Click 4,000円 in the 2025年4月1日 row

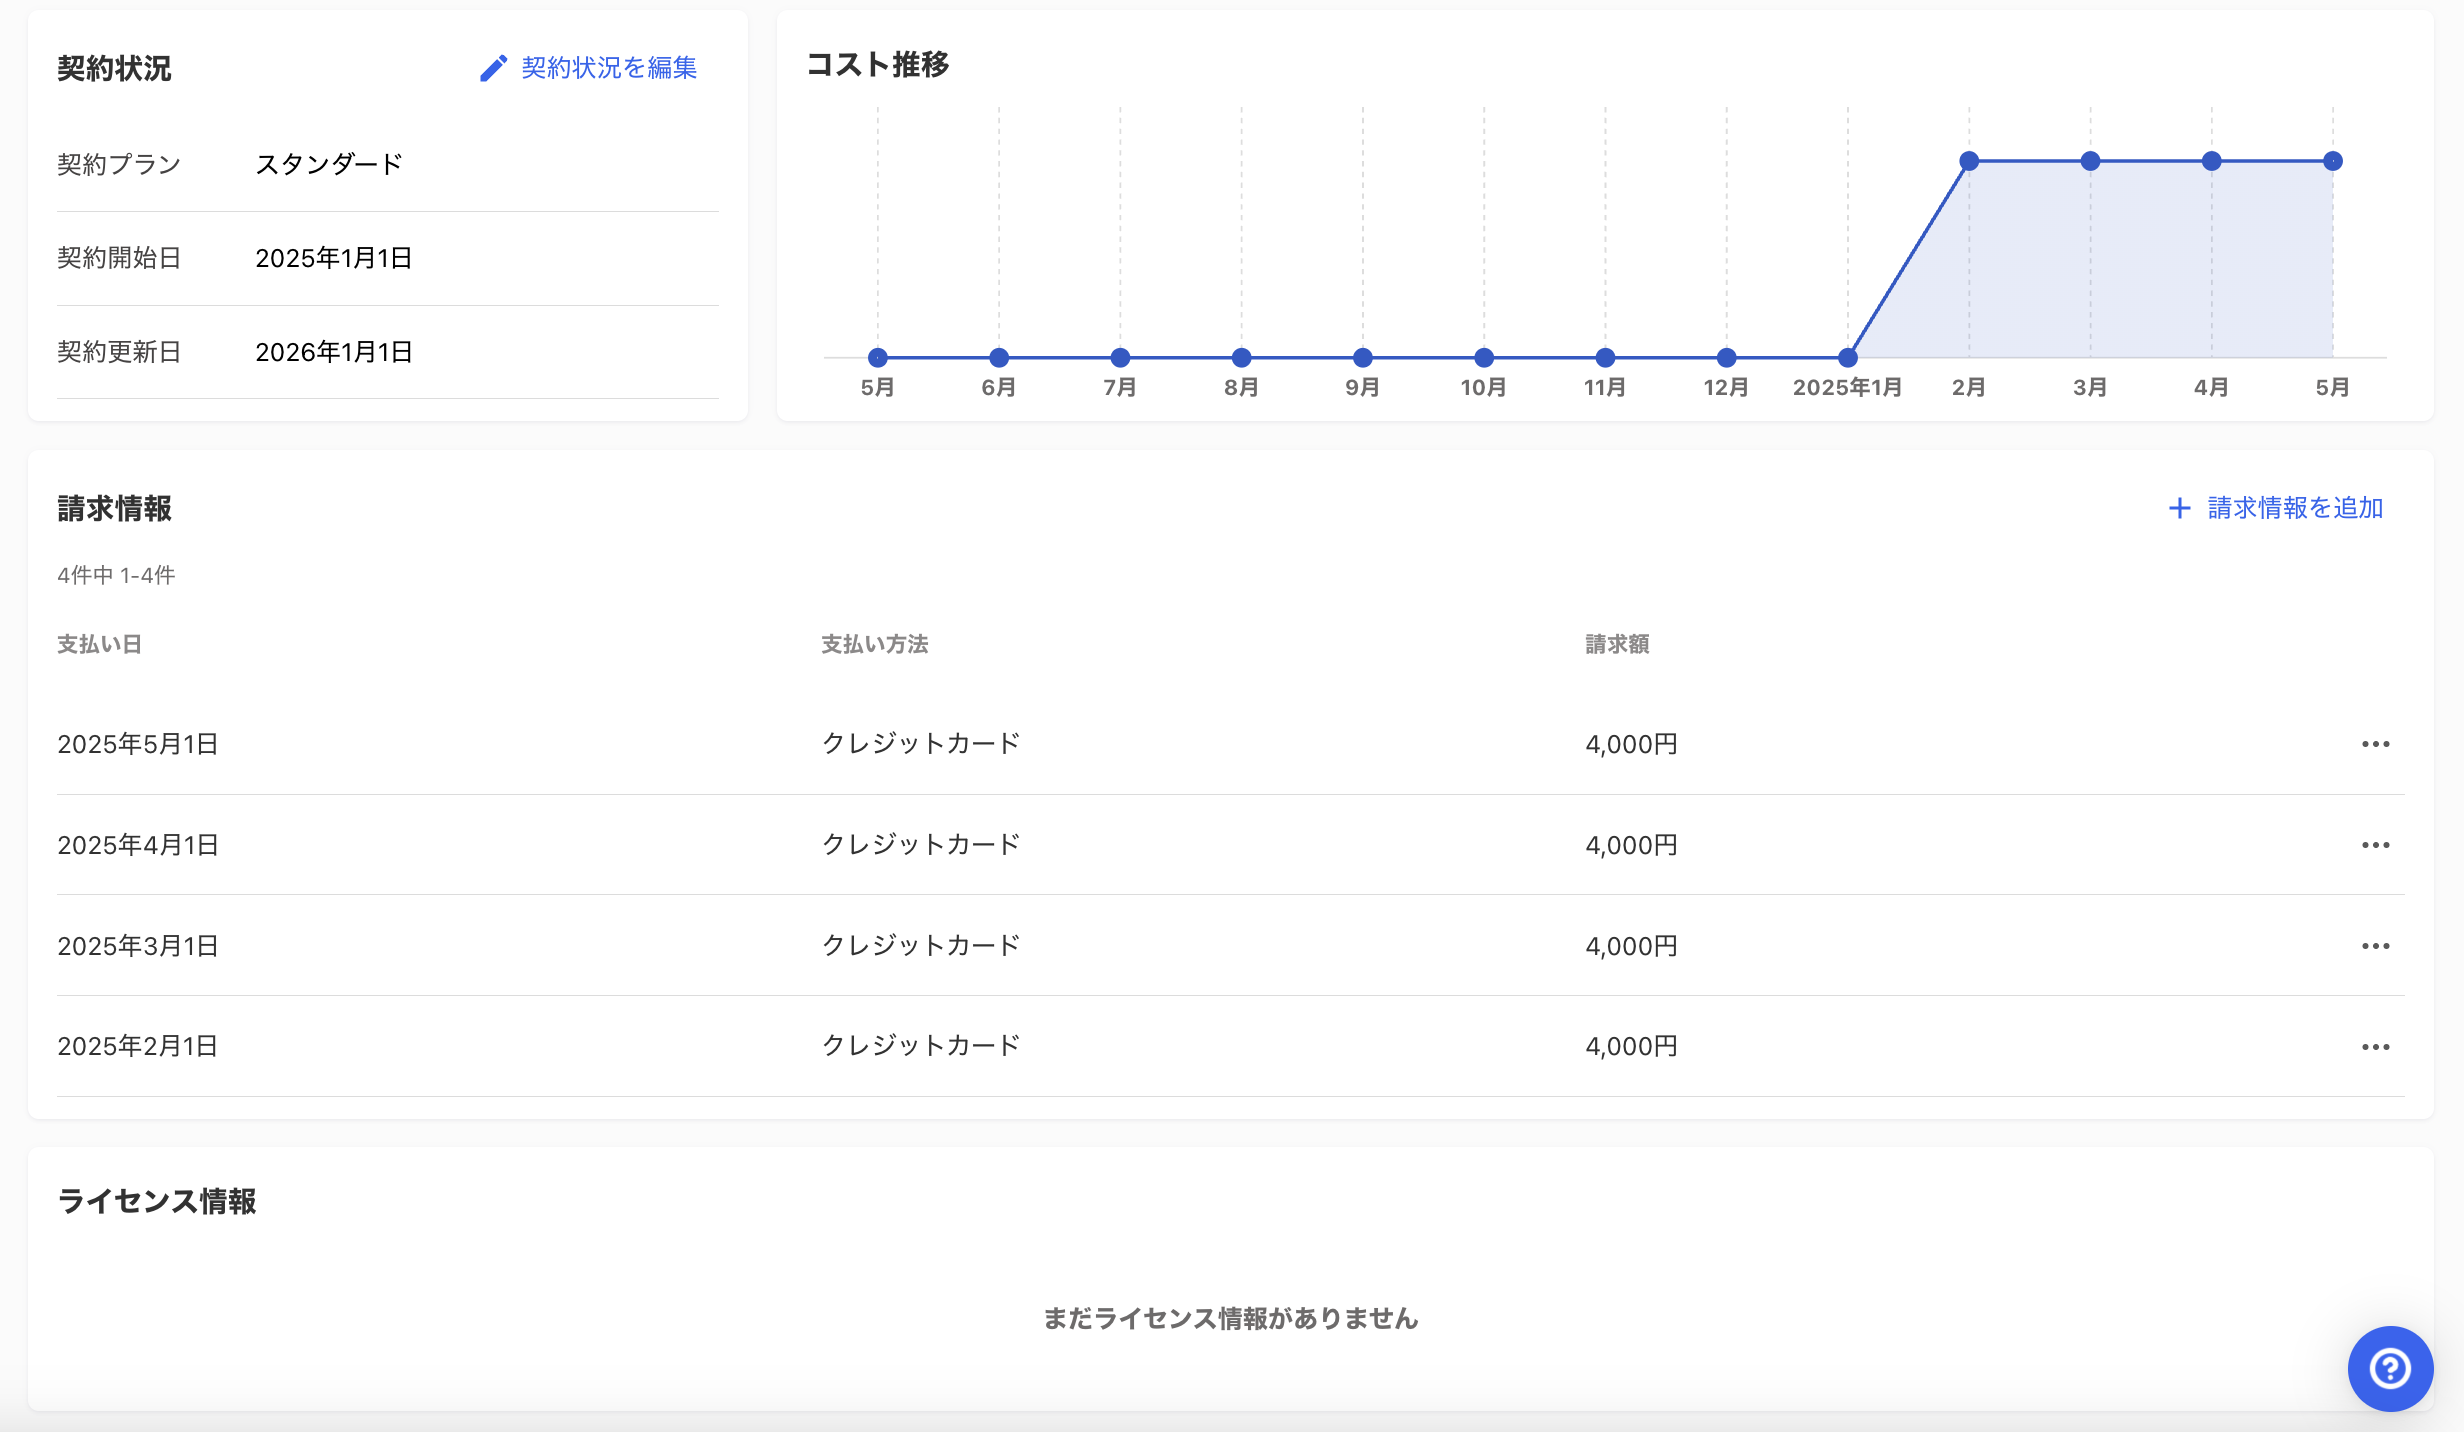coord(1631,845)
